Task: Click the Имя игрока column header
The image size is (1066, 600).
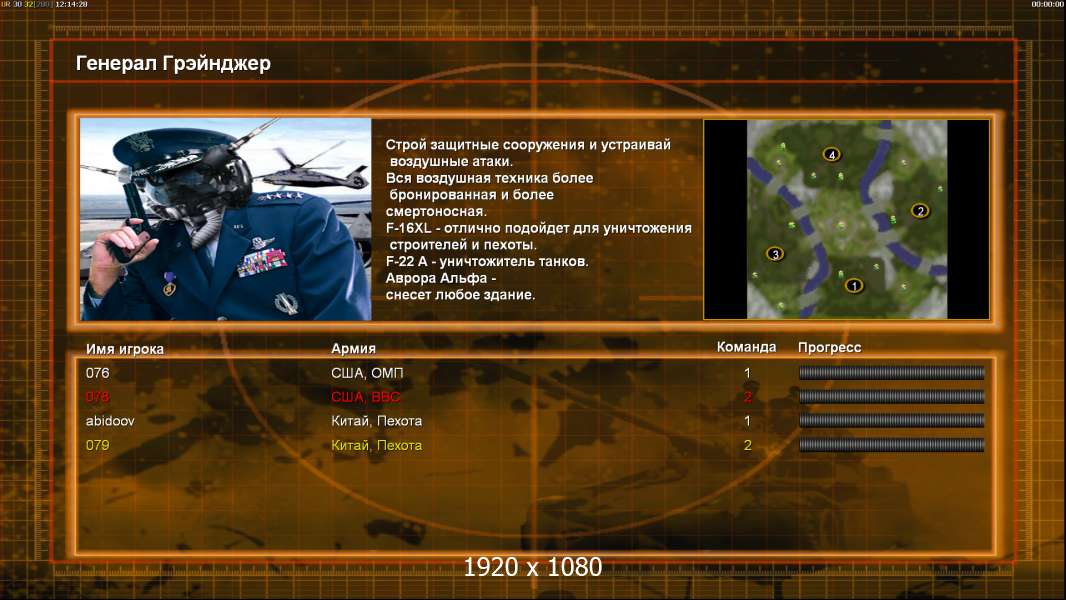Action: tap(124, 349)
